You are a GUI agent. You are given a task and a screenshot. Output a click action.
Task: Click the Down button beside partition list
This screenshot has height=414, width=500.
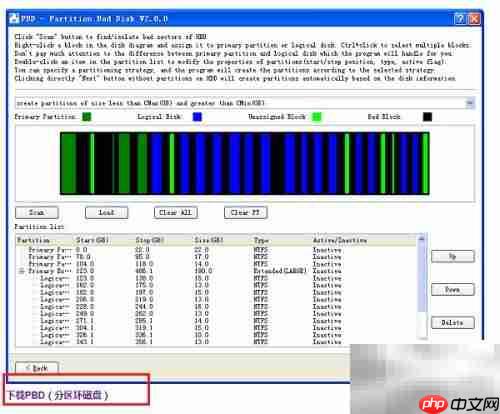pyautogui.click(x=453, y=290)
